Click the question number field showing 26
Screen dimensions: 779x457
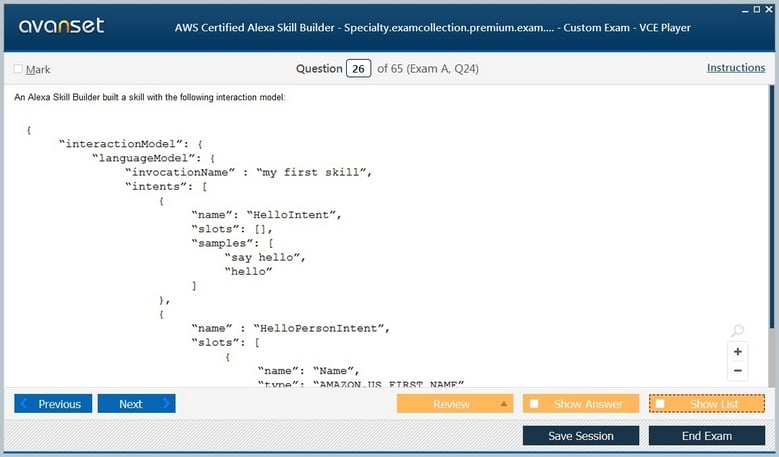coord(358,69)
